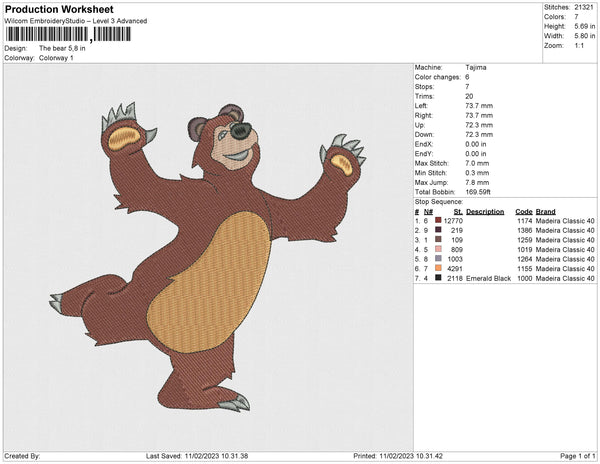Click the 'Emerald Black' description
The width and height of the screenshot is (600, 464).
tap(488, 278)
